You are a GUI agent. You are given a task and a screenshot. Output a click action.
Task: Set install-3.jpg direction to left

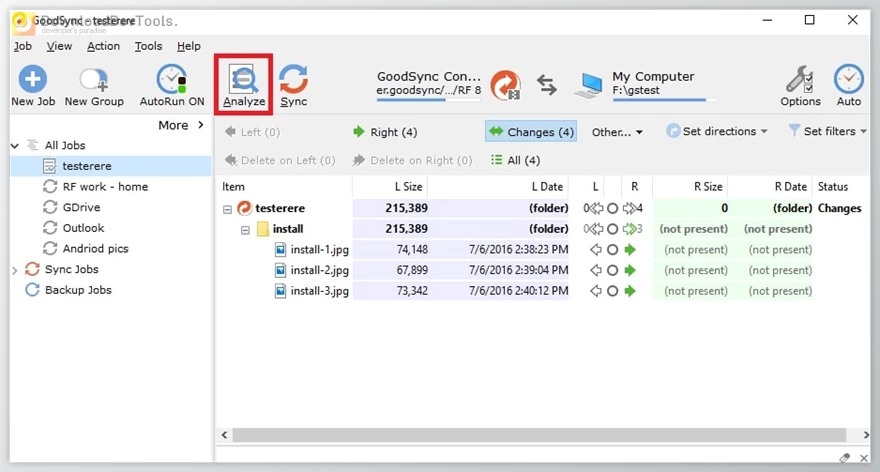pos(595,291)
